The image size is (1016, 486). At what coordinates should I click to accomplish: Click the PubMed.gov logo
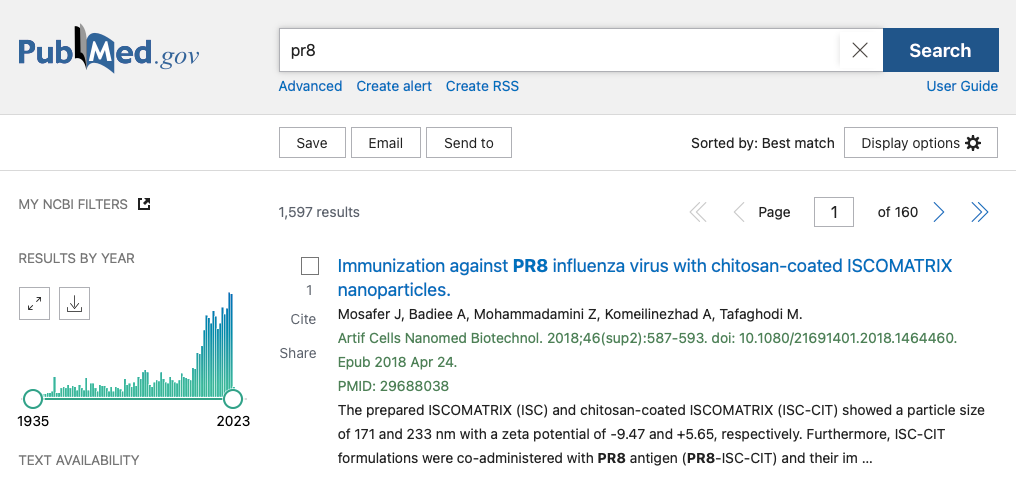coord(109,50)
